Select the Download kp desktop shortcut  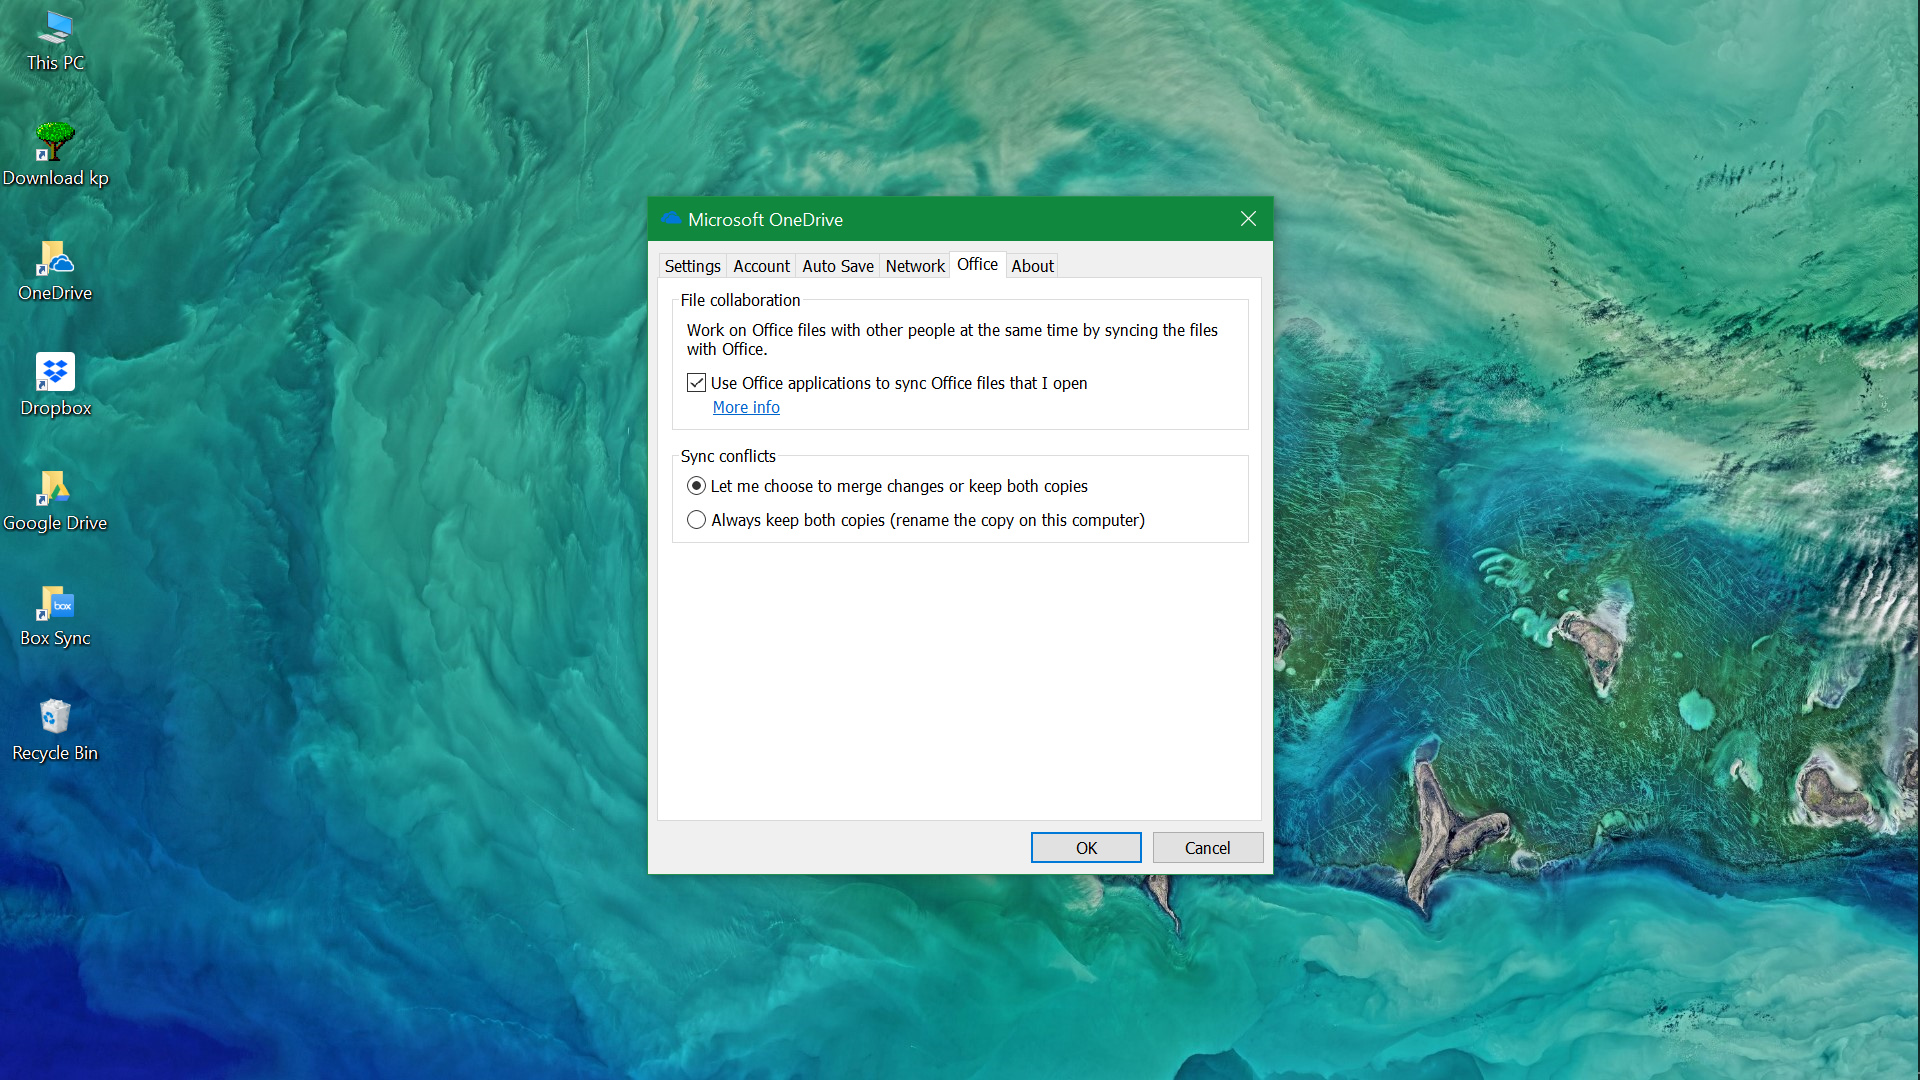point(55,155)
